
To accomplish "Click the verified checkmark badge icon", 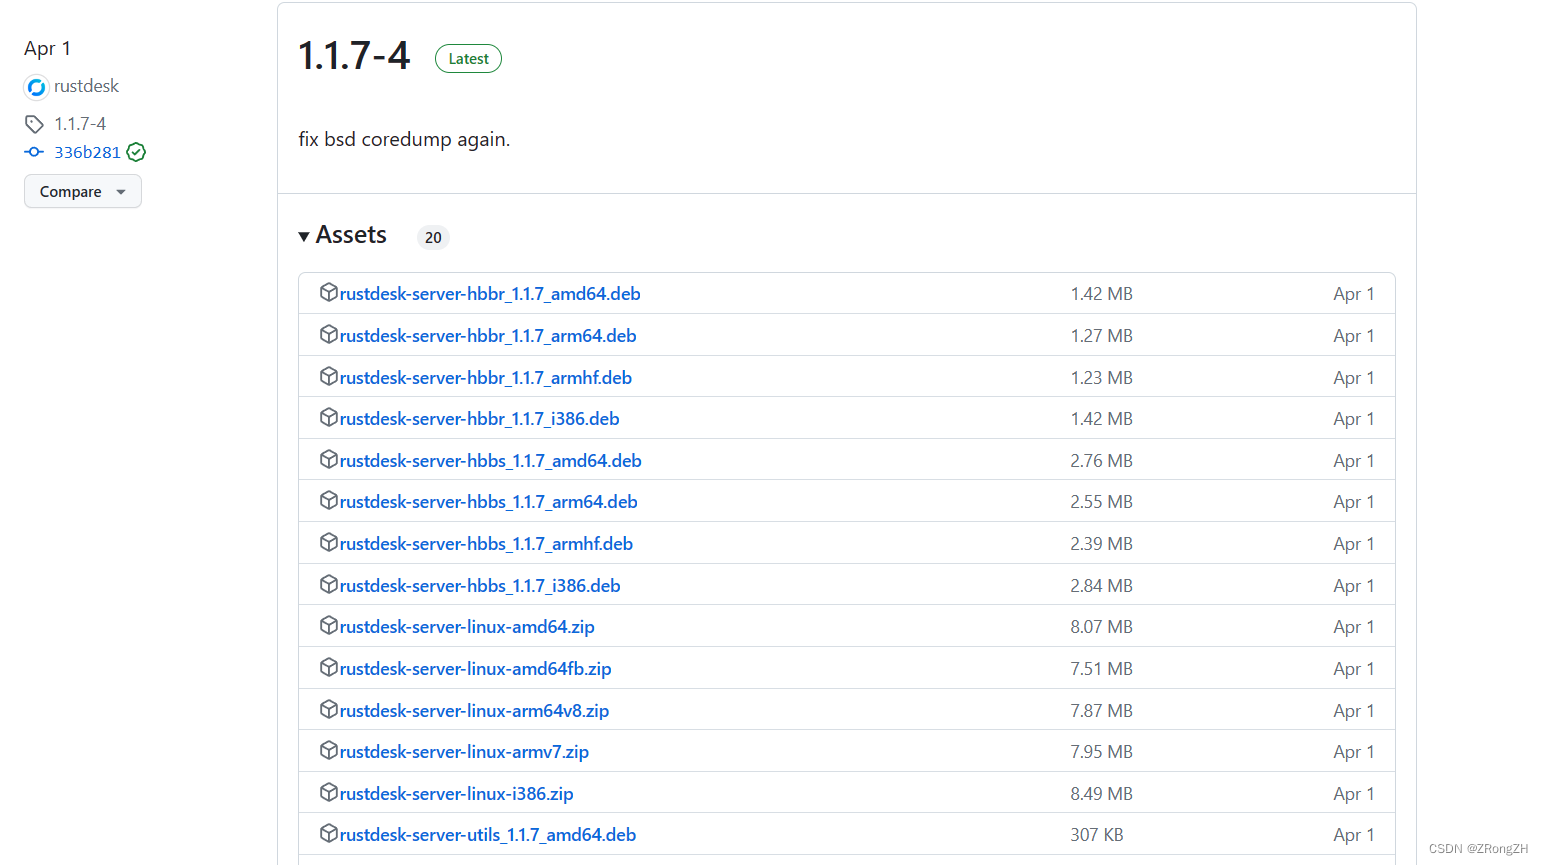I will point(136,152).
